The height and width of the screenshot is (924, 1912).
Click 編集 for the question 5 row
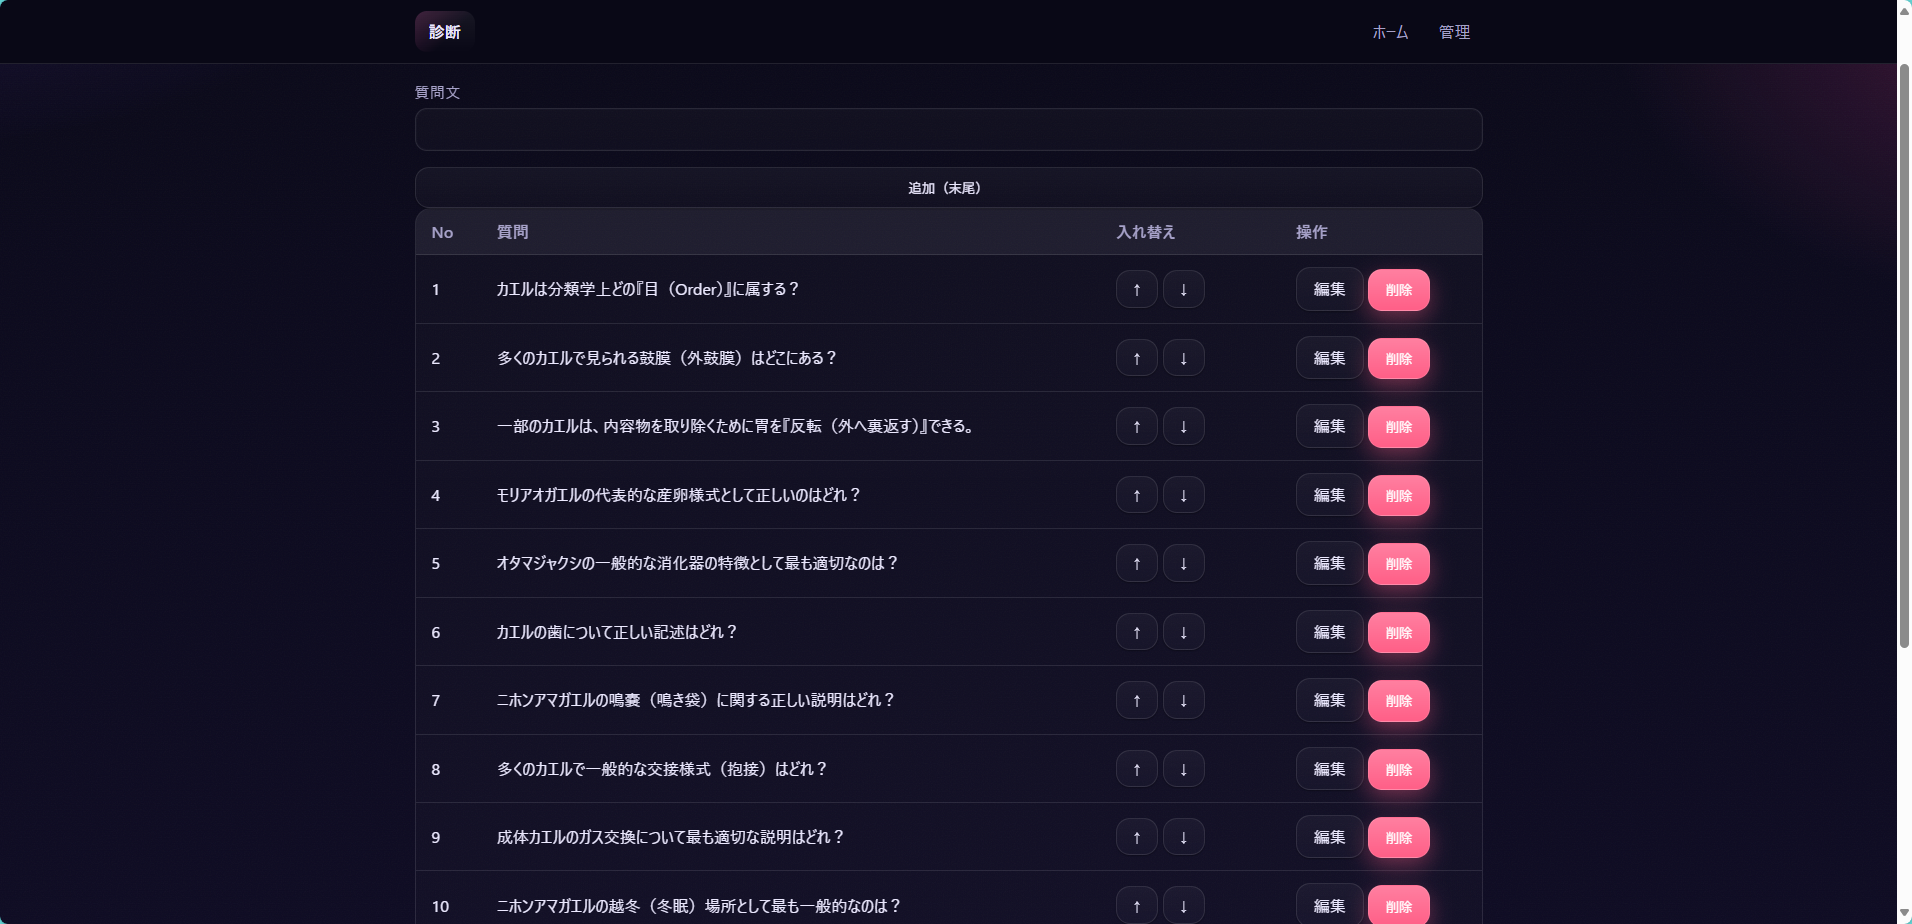[1328, 563]
